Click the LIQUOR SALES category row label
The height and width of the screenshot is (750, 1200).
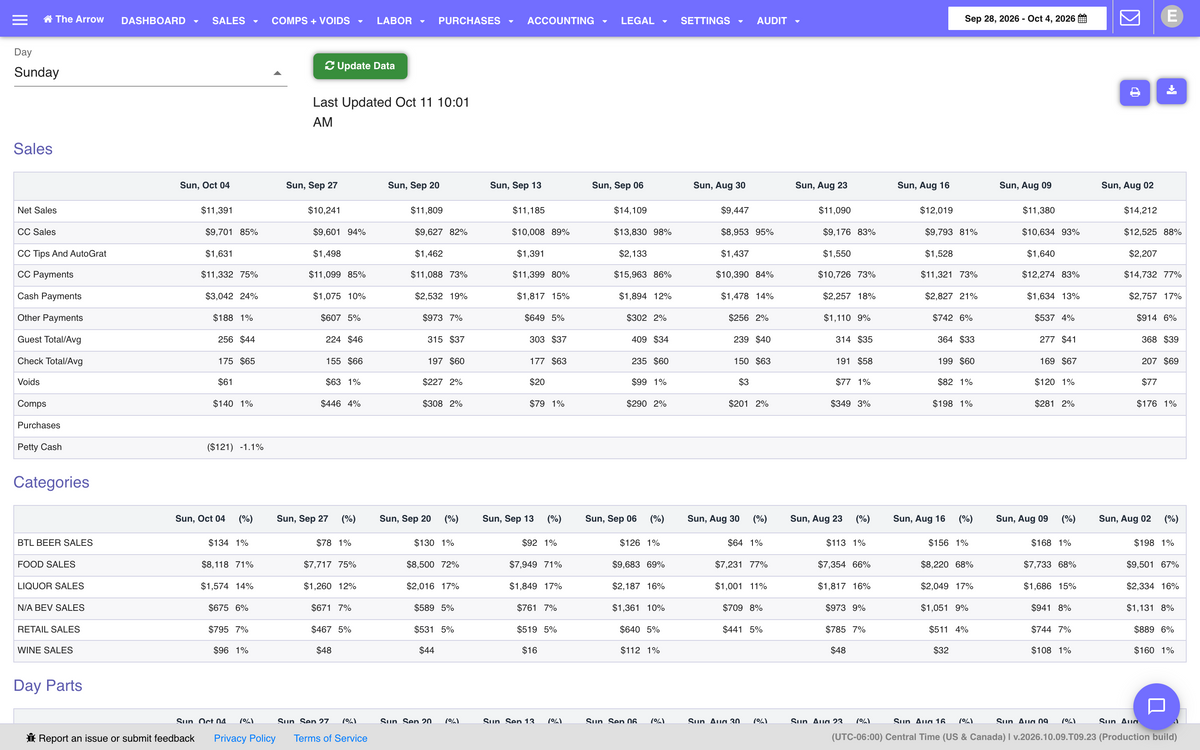tap(50, 586)
